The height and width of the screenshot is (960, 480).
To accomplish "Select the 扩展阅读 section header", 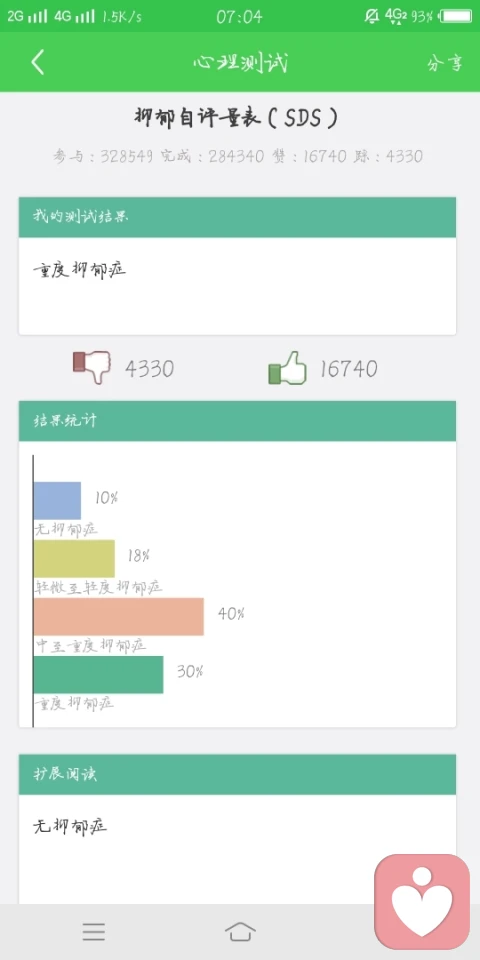I will click(x=238, y=774).
